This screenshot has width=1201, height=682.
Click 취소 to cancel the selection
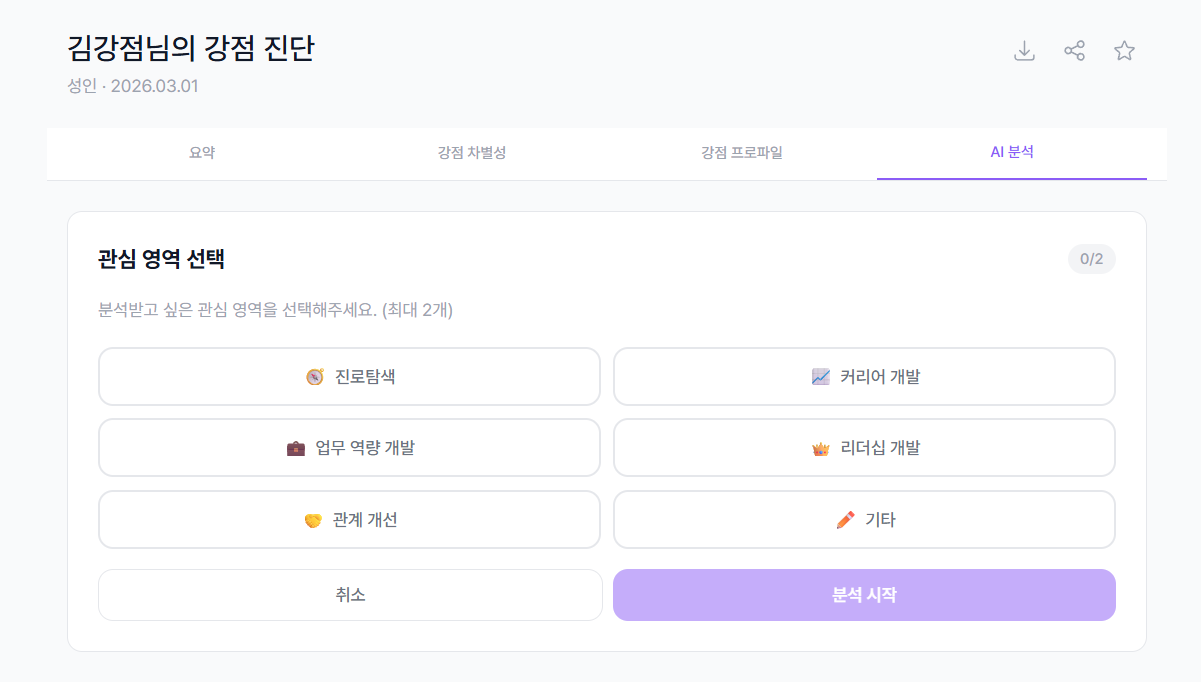pyautogui.click(x=349, y=594)
